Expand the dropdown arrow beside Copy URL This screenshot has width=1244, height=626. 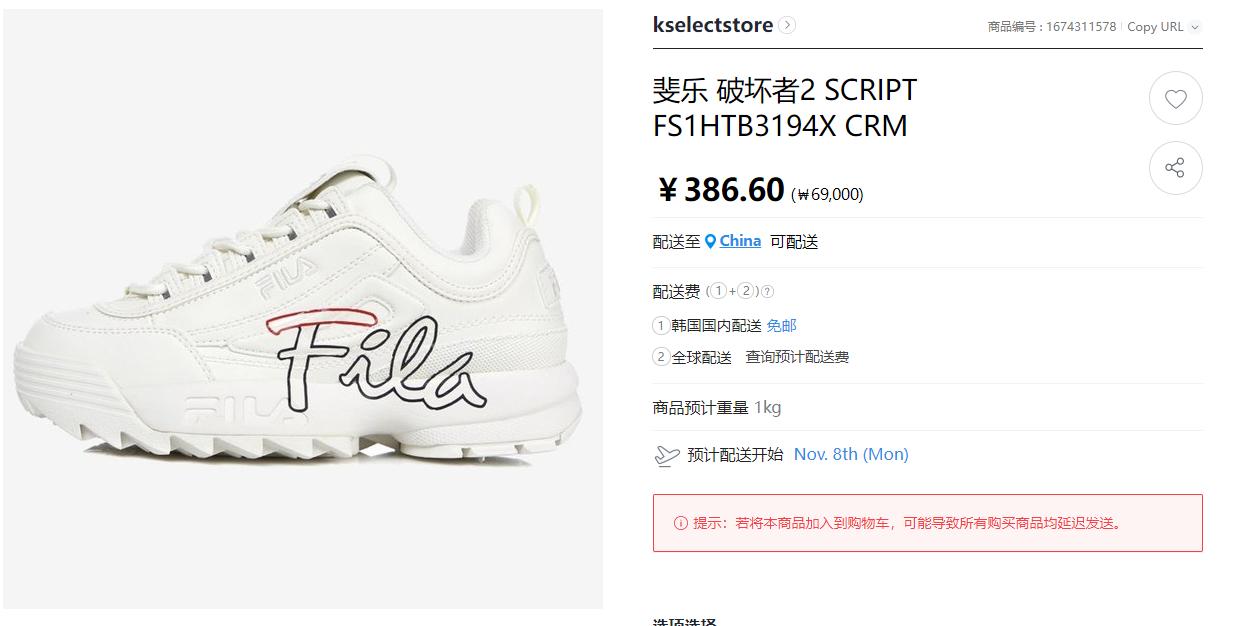(1195, 27)
